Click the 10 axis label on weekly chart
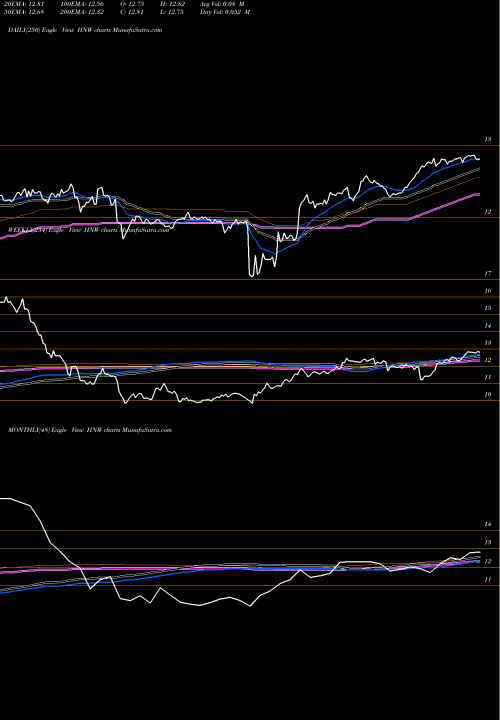Viewport: 500px width, 720px height. point(489,394)
